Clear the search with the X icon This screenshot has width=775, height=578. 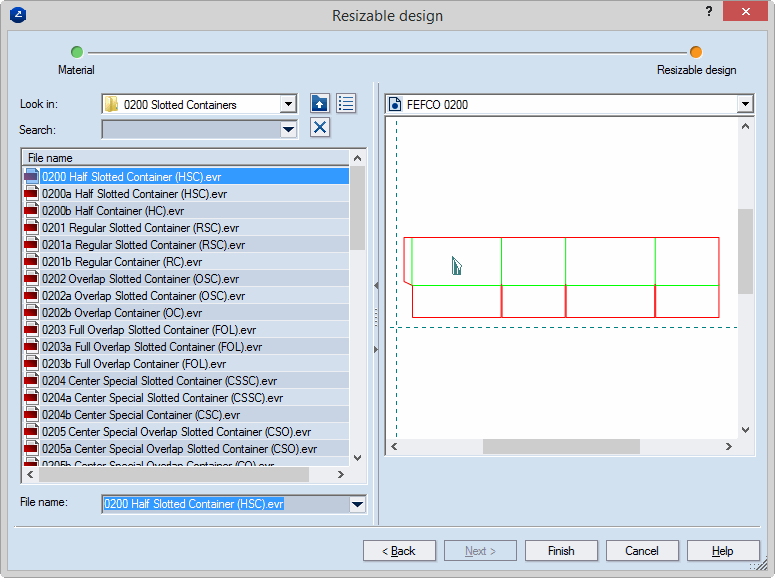(x=319, y=127)
